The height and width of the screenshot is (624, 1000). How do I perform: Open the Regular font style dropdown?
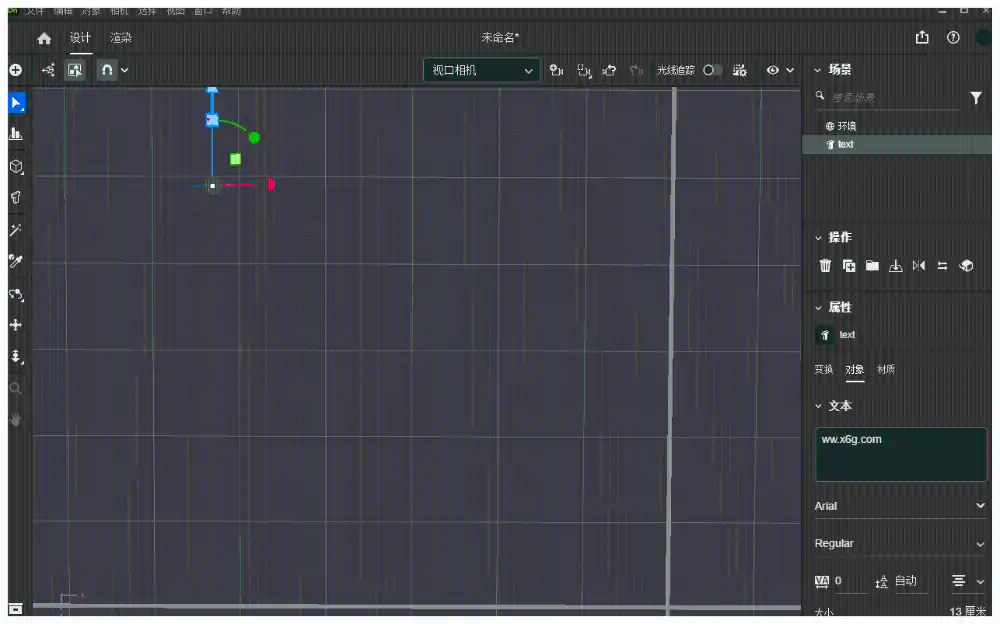(899, 544)
